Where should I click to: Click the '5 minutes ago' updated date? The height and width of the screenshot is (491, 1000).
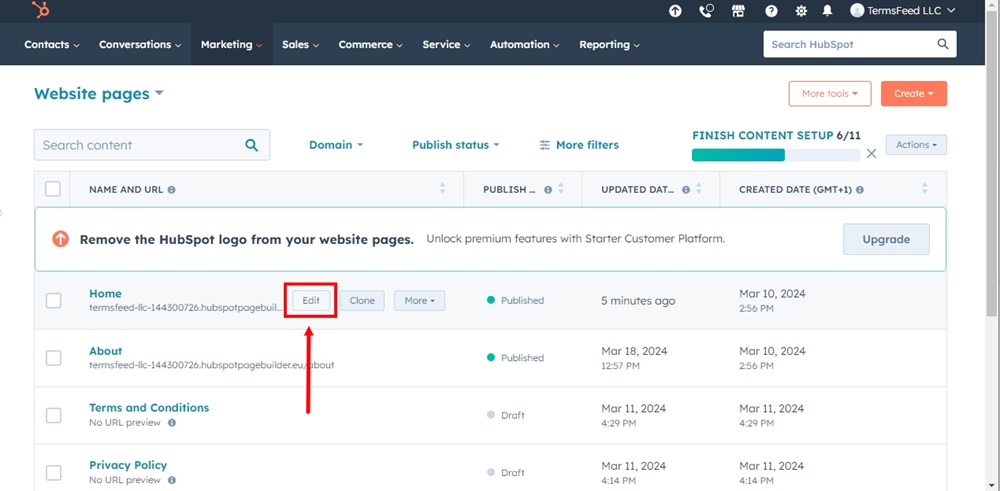(x=638, y=301)
